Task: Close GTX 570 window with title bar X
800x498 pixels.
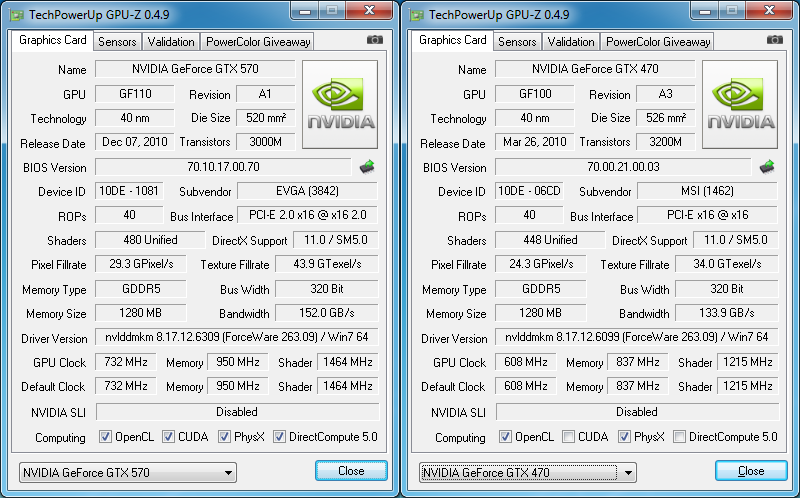Action: point(370,11)
